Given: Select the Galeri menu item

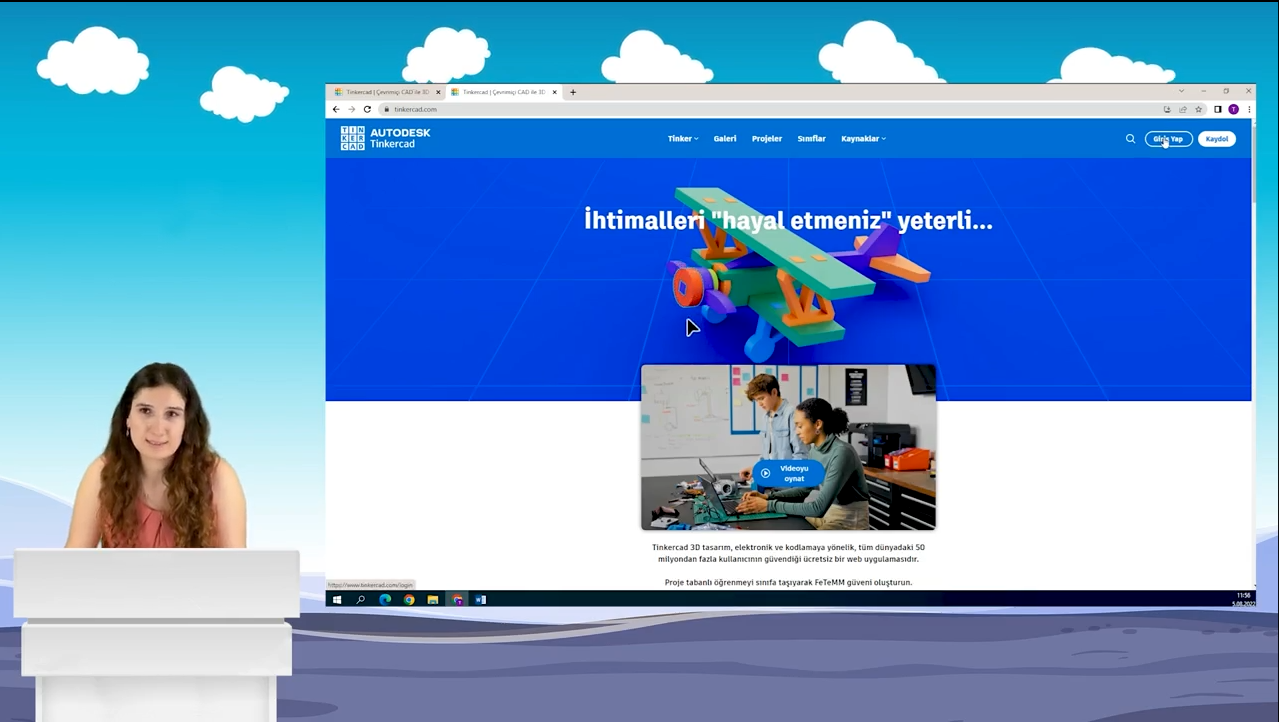Looking at the screenshot, I should click(x=724, y=139).
